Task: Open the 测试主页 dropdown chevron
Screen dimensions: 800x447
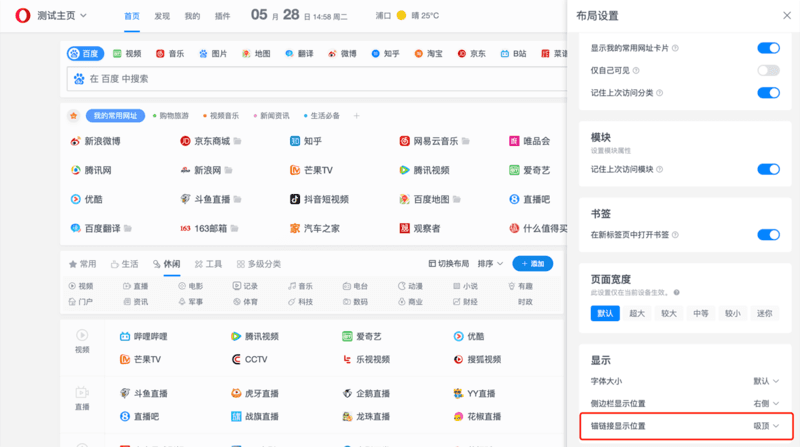Action: 84,15
